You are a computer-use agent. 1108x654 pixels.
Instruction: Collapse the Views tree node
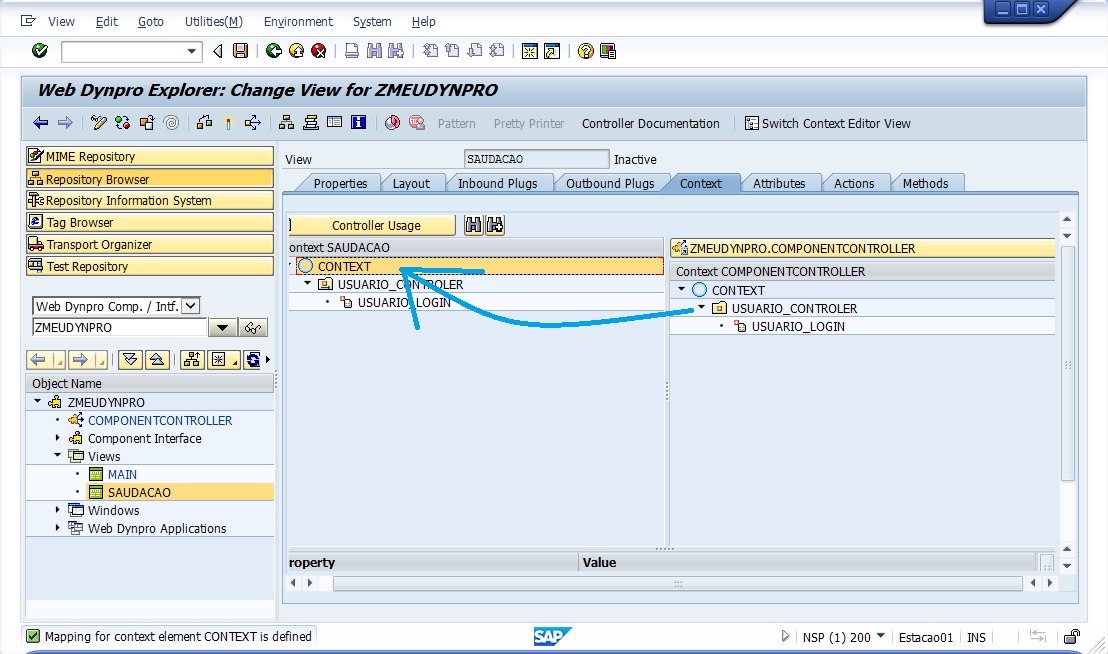(x=58, y=456)
